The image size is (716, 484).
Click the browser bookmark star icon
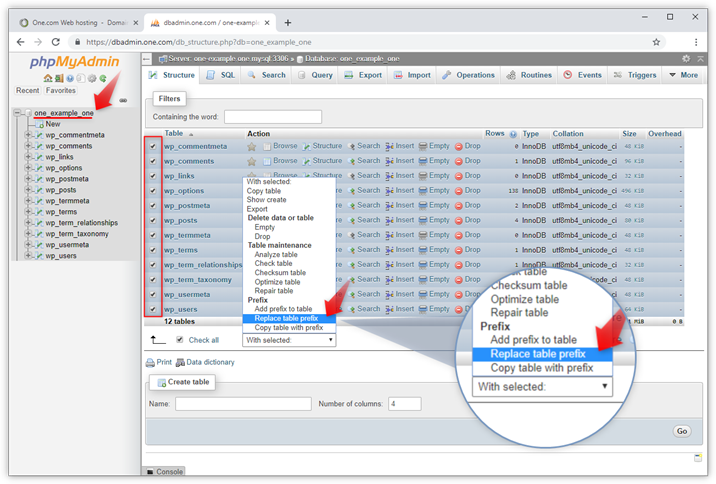(x=656, y=42)
